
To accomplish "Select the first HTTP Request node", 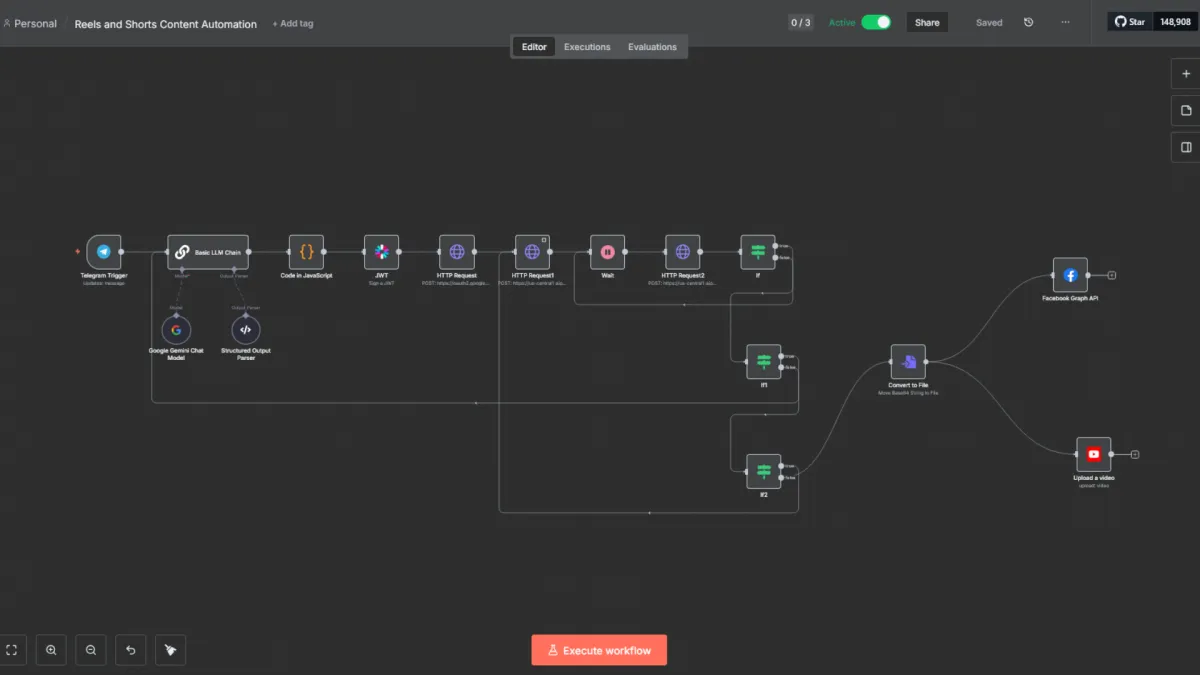I will 457,252.
